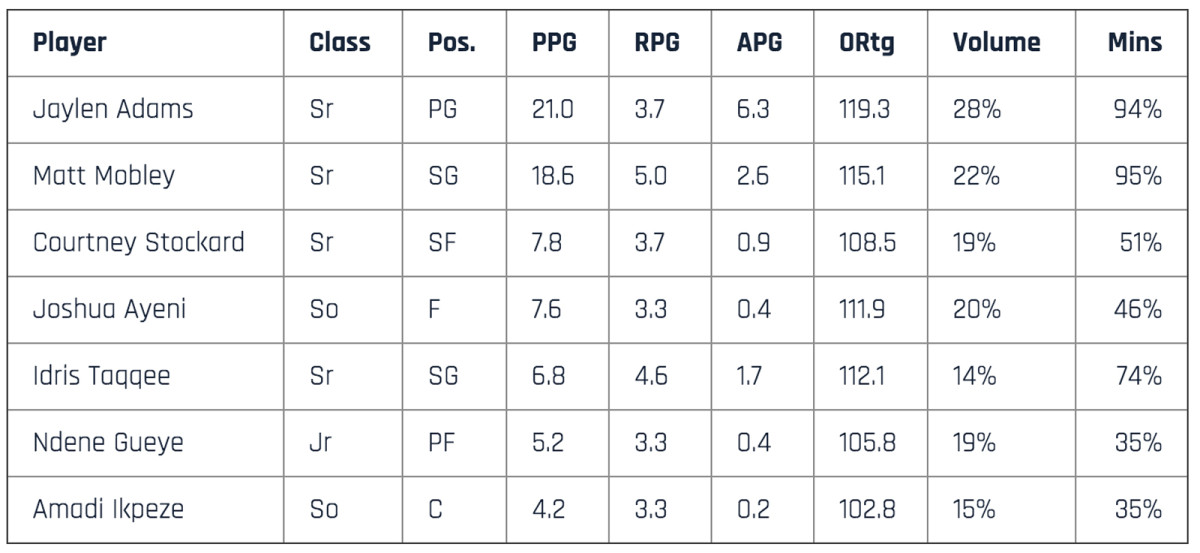Viewport: 1200px width, 553px height.
Task: Click the RPG column header
Action: (x=657, y=42)
